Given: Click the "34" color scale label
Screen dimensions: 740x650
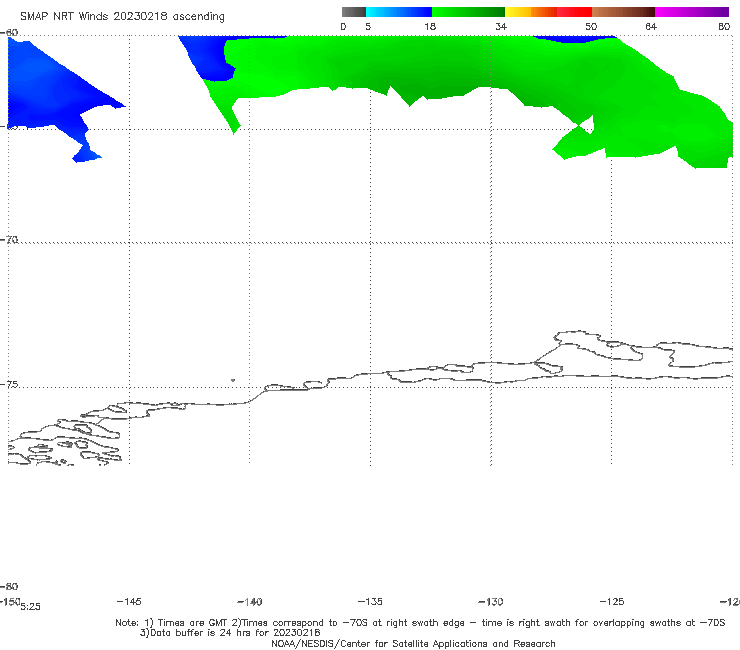Looking at the screenshot, I should (501, 27).
